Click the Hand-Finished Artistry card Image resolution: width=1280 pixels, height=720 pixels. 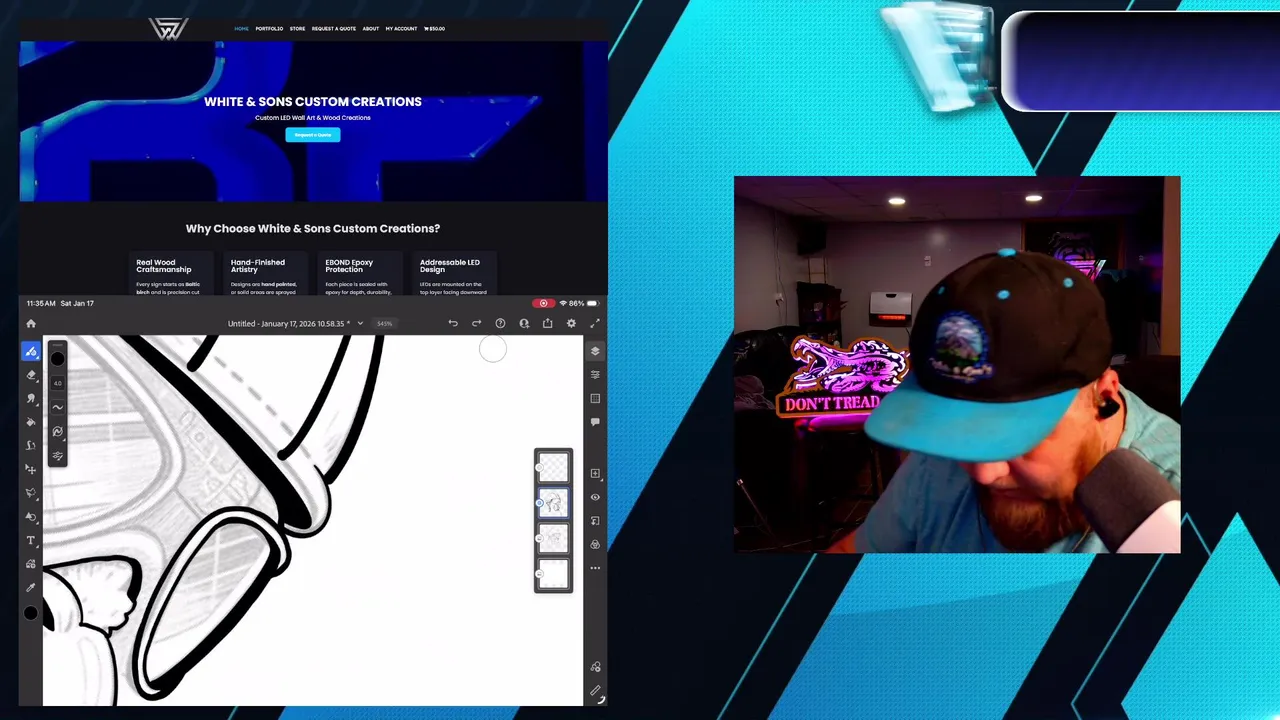click(x=264, y=275)
